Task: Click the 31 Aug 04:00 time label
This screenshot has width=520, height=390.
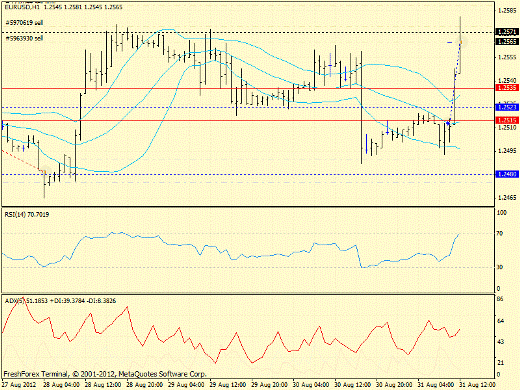Action: tap(436, 385)
